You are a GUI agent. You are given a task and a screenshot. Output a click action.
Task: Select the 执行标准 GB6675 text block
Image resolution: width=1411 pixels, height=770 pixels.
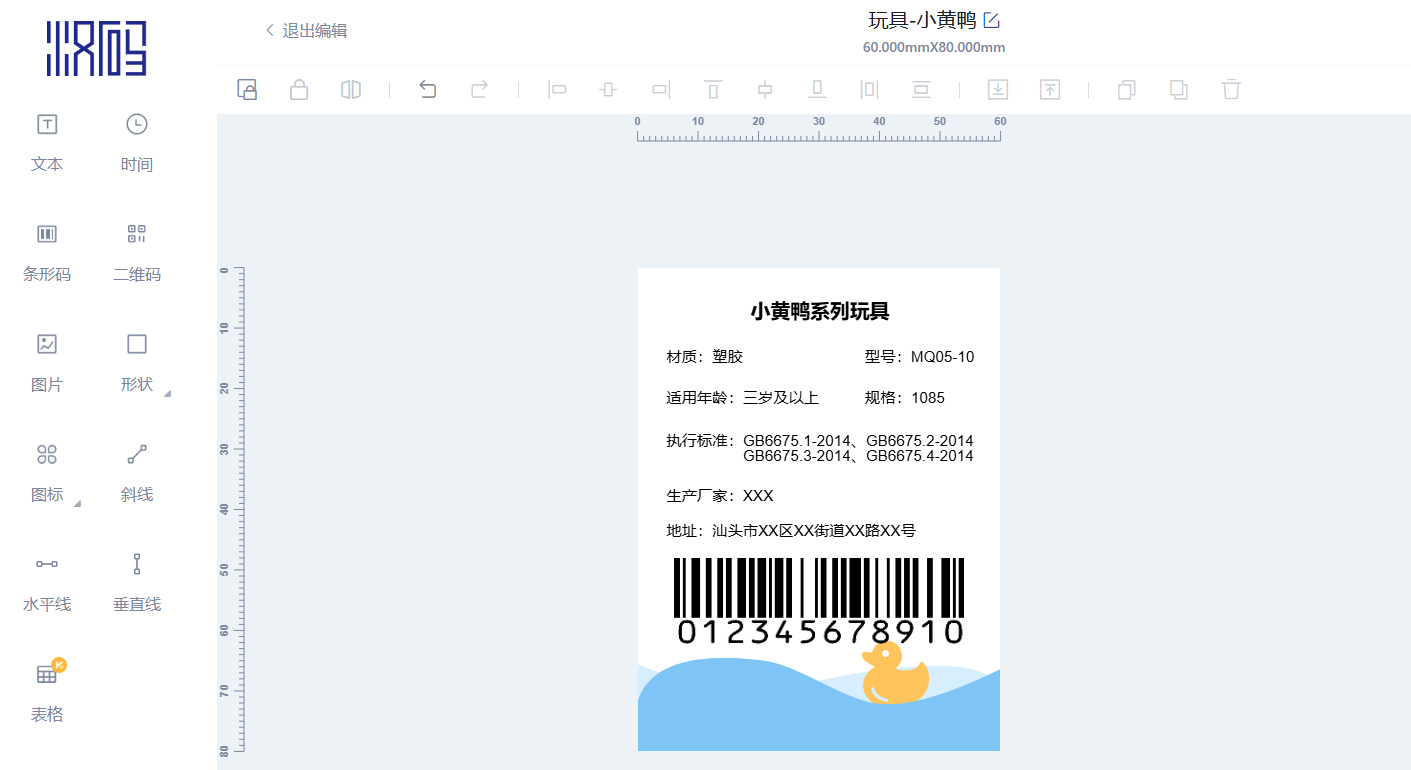coord(820,448)
